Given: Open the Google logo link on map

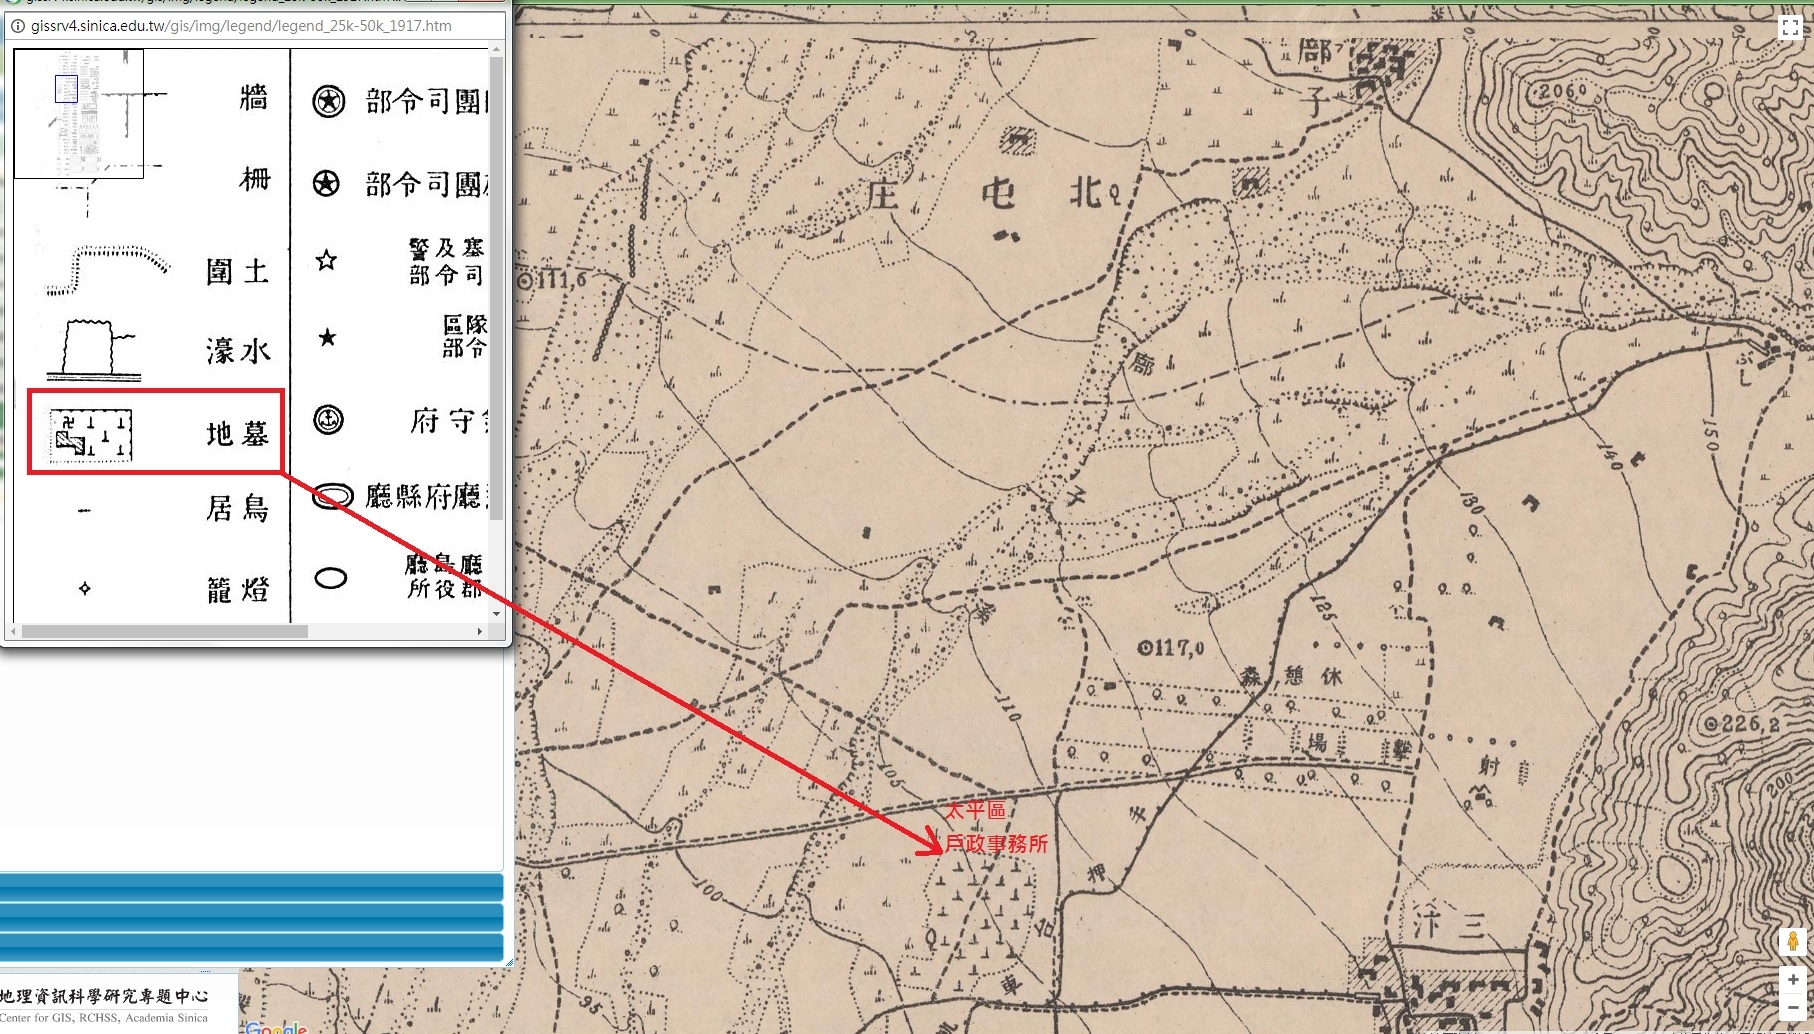Looking at the screenshot, I should tap(276, 1027).
